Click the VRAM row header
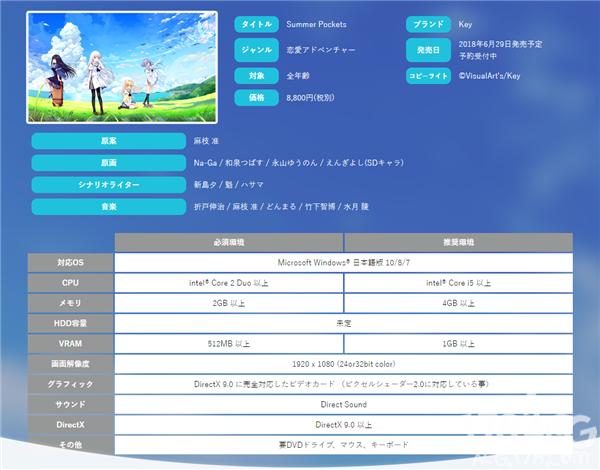600x470 pixels. [x=70, y=344]
